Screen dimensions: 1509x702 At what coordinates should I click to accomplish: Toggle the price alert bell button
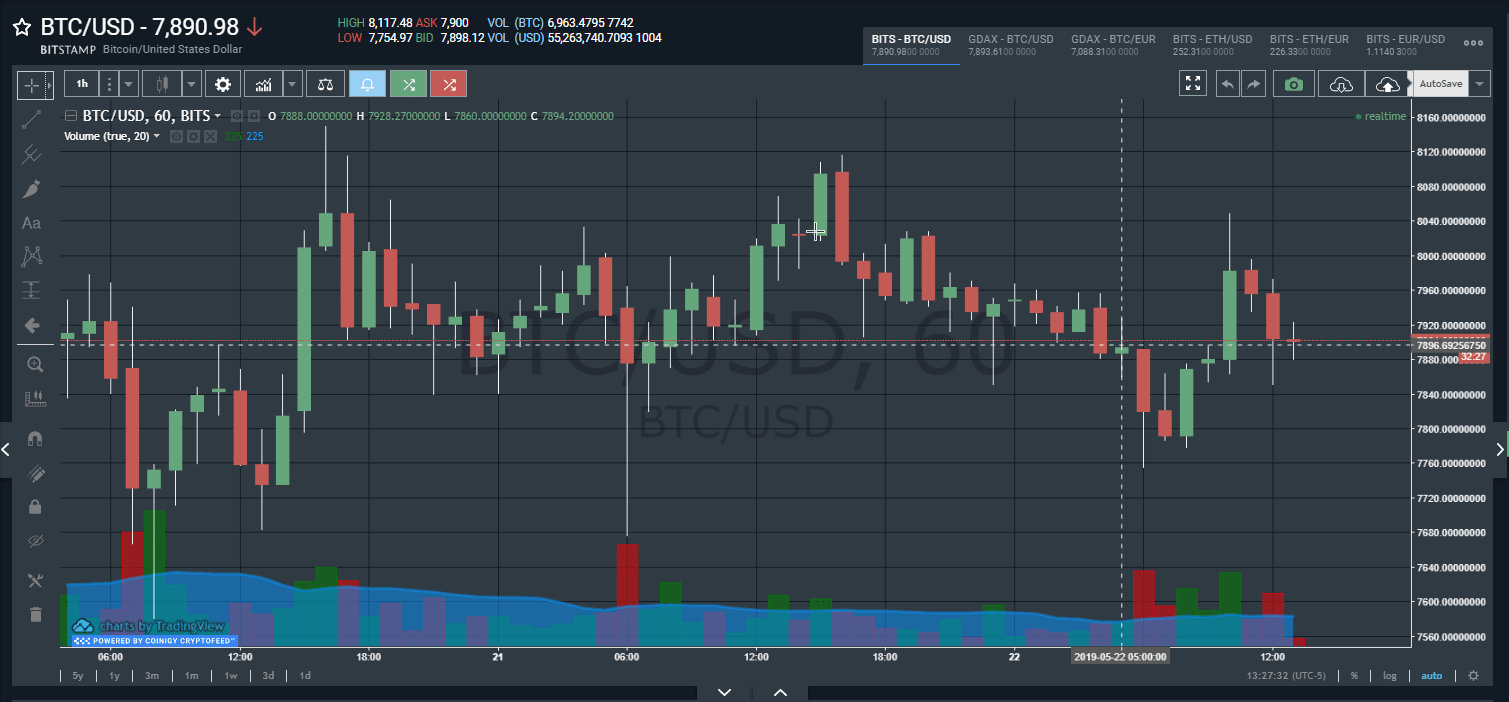367,84
